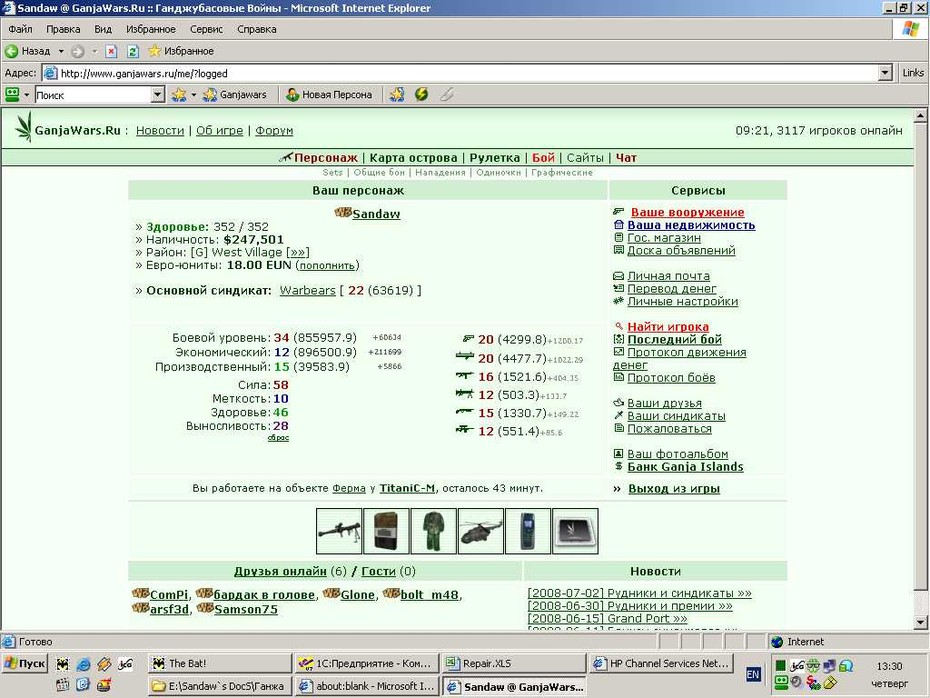The height and width of the screenshot is (698, 930).
Task: Open the Файл menu
Action: [20, 29]
